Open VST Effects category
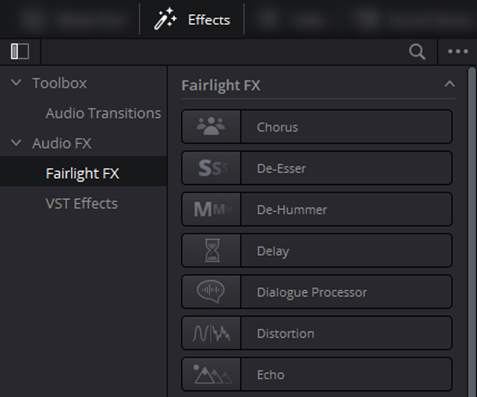The image size is (477, 397). pyautogui.click(x=82, y=203)
